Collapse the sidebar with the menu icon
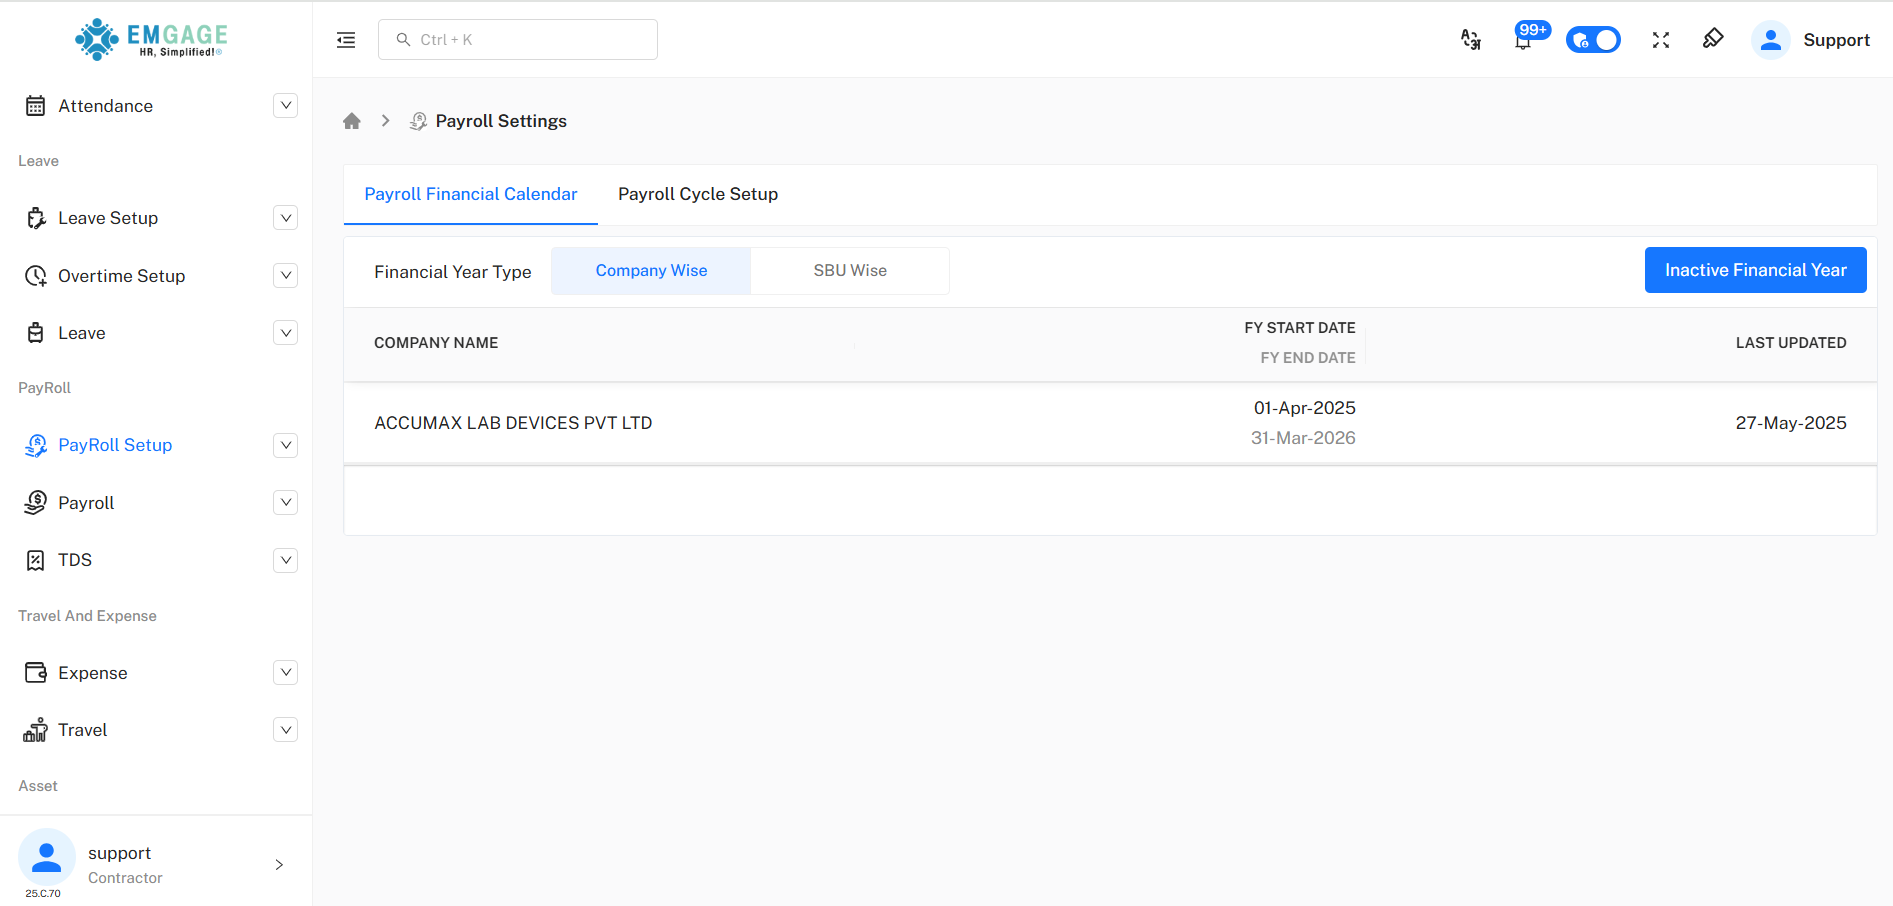 coord(346,40)
